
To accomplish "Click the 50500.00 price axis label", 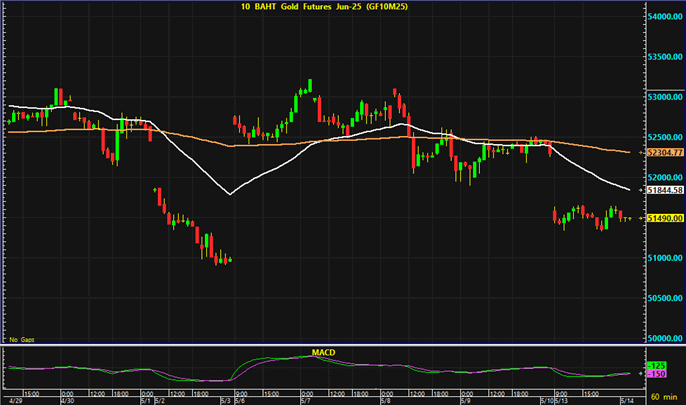I will click(x=661, y=298).
